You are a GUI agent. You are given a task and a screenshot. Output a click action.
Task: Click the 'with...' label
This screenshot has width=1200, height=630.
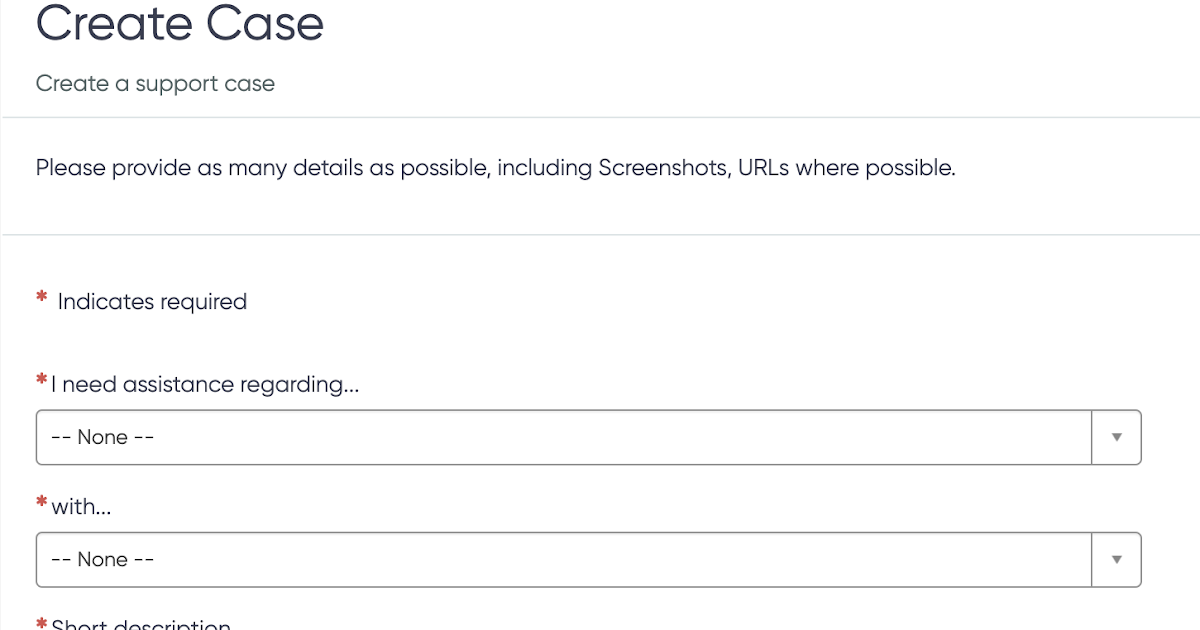click(x=83, y=506)
